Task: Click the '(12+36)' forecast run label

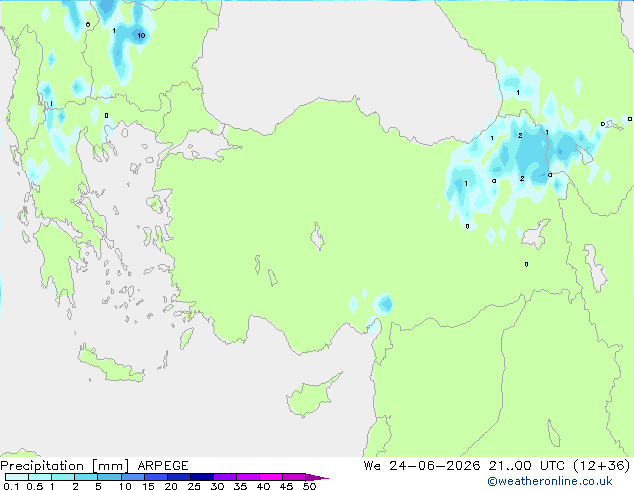Action: coord(602,466)
